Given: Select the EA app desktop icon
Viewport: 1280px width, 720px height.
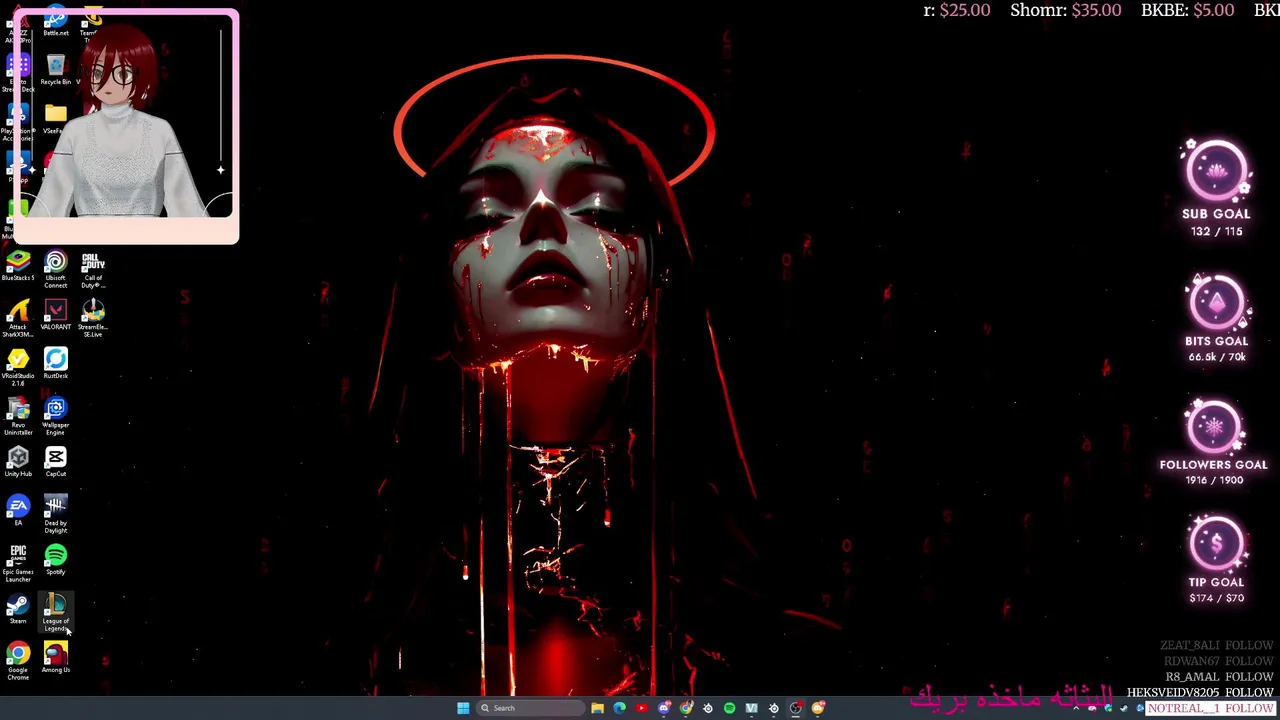Looking at the screenshot, I should (18, 511).
